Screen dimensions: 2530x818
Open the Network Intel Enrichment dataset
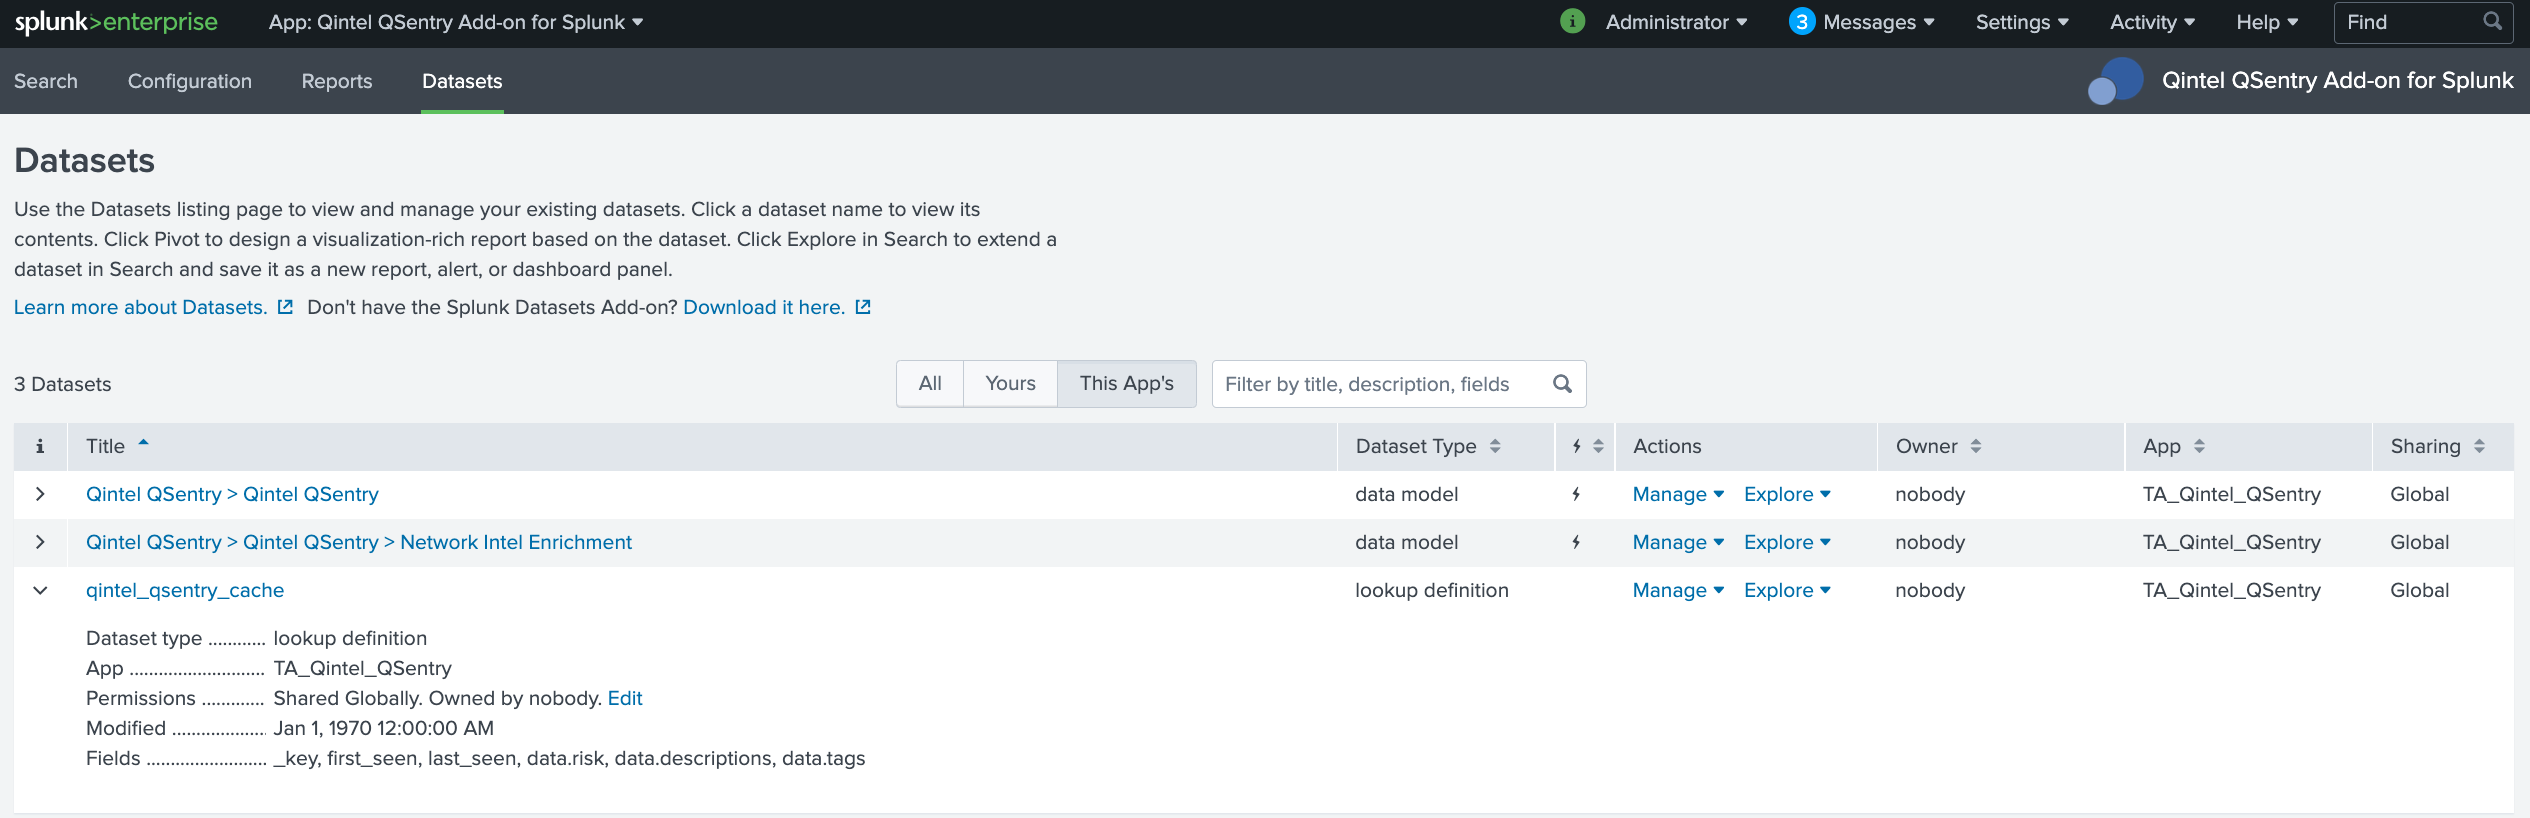click(359, 542)
